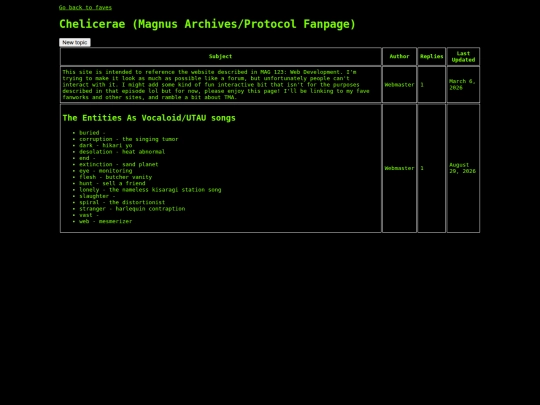Click 'web - mesmerizer' list item
Image resolution: width=540 pixels, height=405 pixels.
[x=106, y=221]
